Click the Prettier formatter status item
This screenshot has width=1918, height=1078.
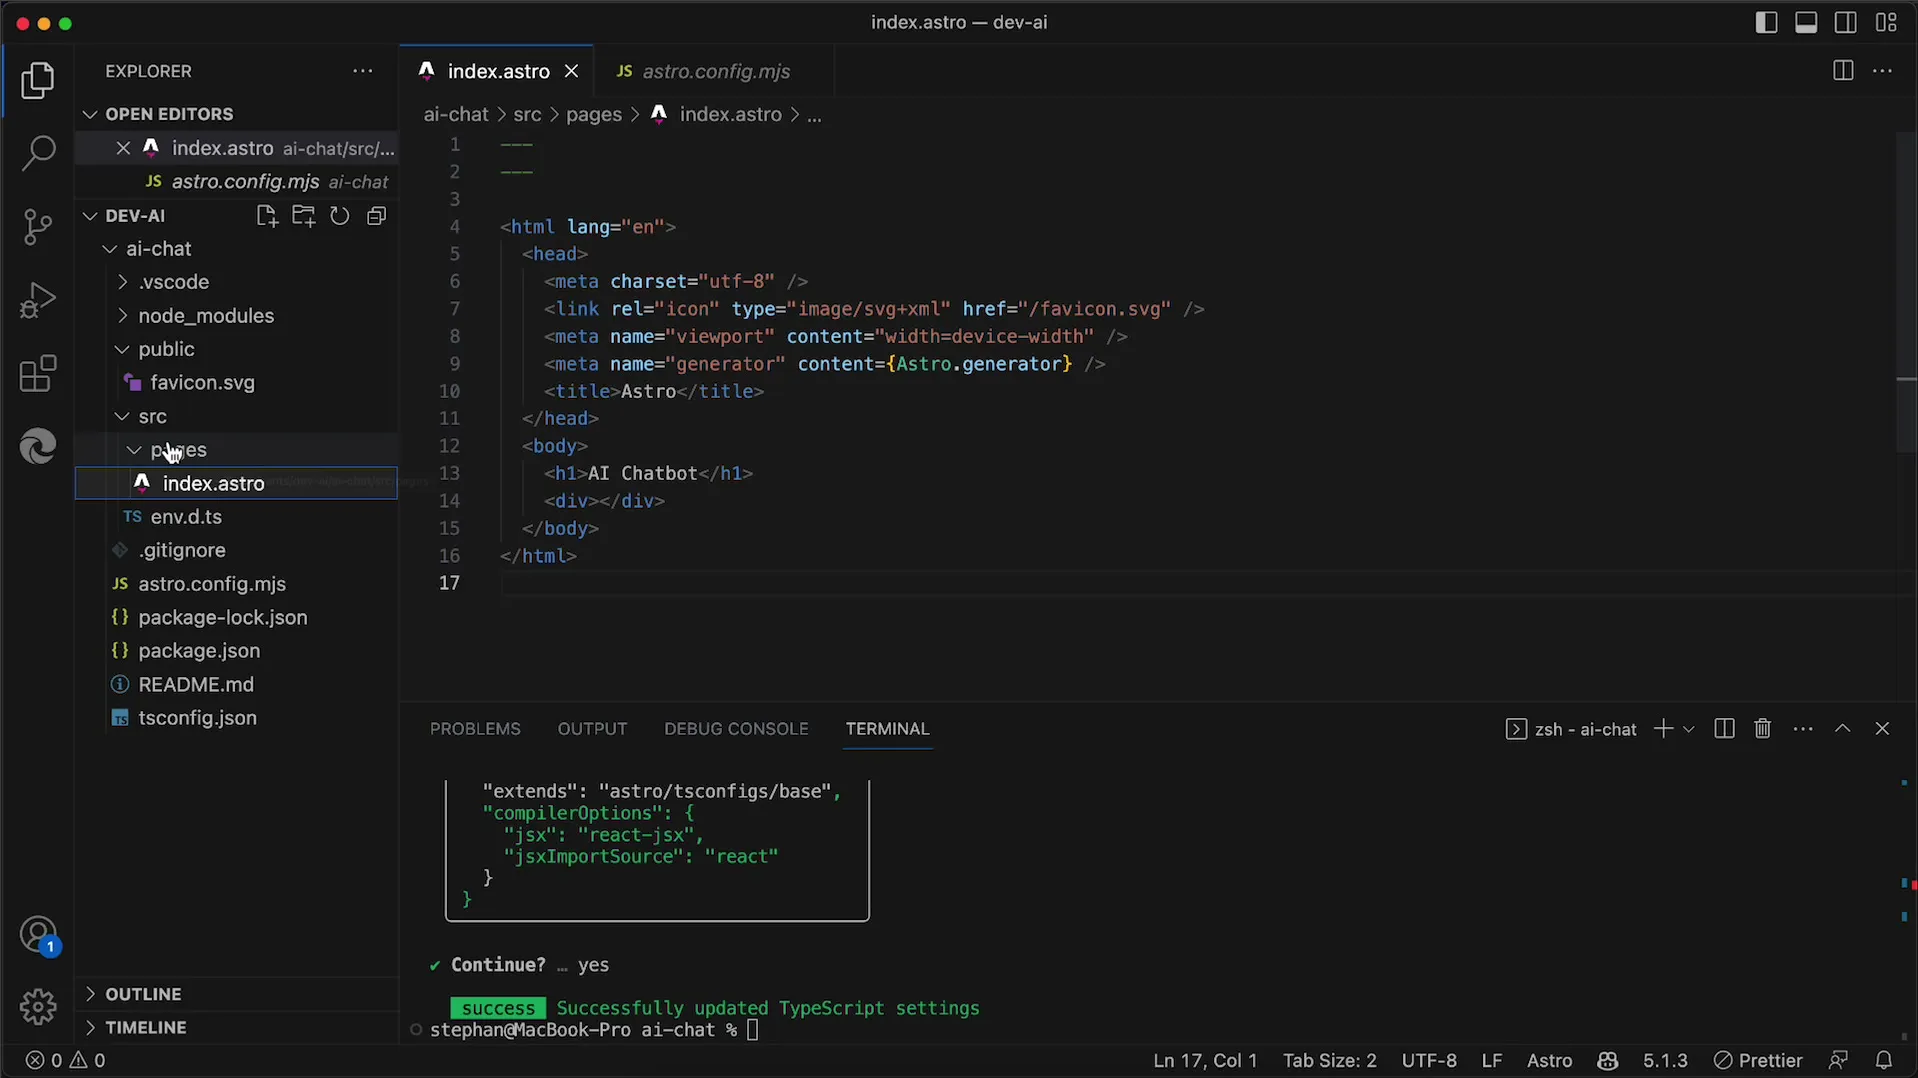click(1758, 1060)
